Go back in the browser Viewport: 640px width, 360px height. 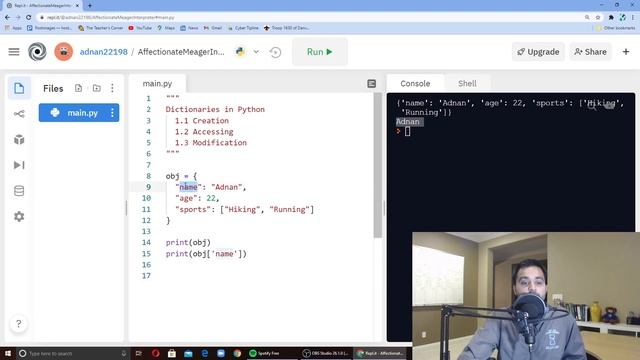(x=7, y=18)
